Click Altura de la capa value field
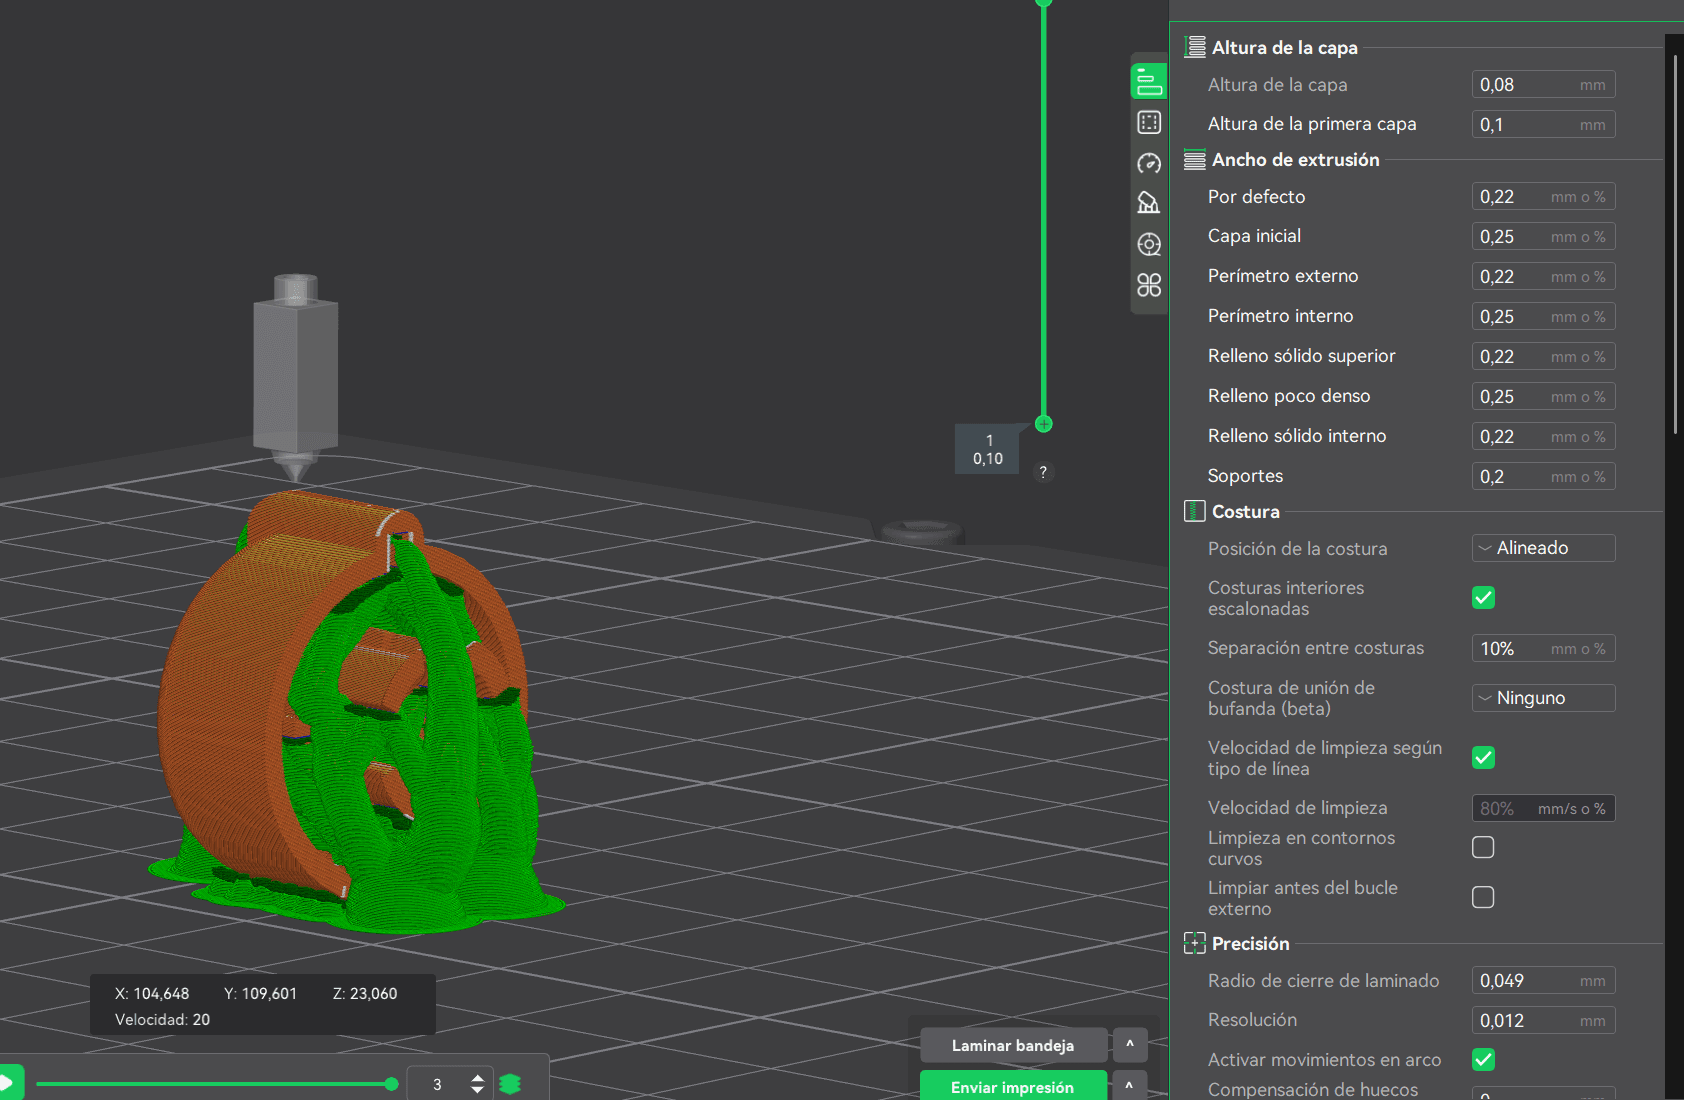 [1543, 85]
